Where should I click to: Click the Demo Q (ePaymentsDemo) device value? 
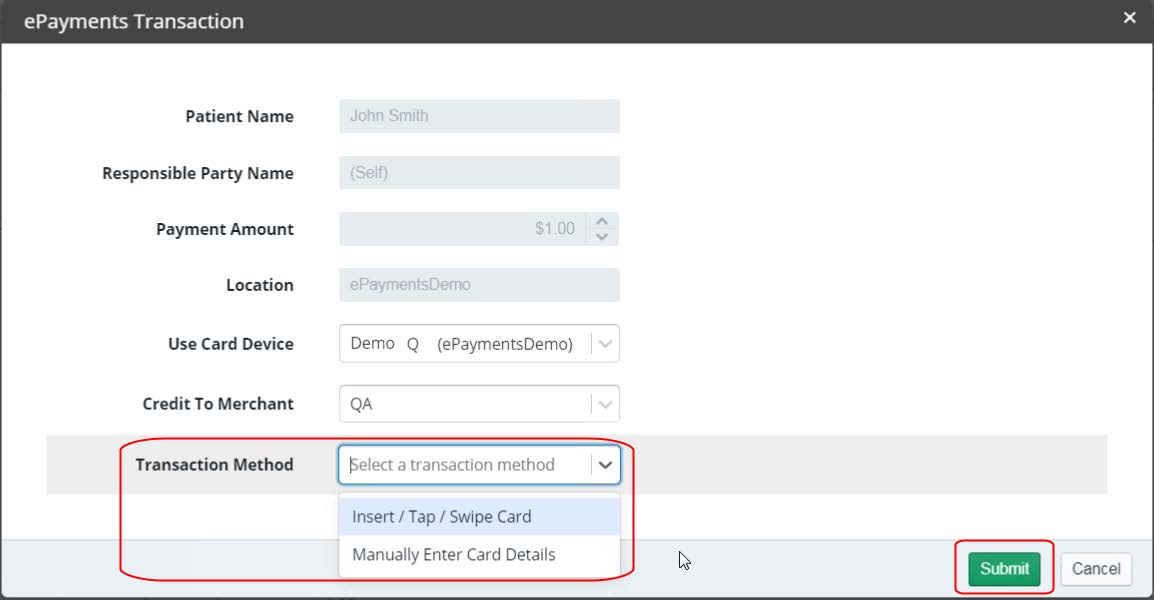tap(462, 344)
